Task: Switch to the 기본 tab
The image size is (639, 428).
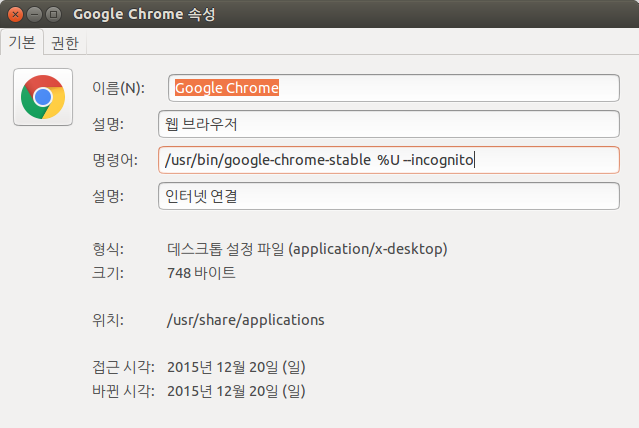Action: coord(22,42)
